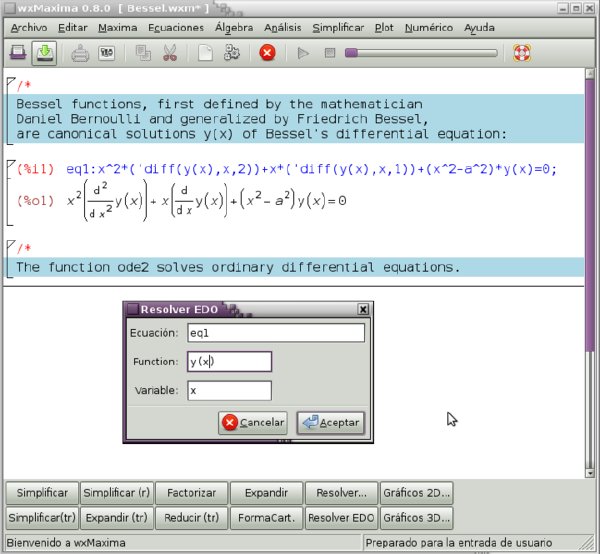Image resolution: width=600 pixels, height=554 pixels.
Task: Click the Print toolbar icon
Action: [x=80, y=53]
